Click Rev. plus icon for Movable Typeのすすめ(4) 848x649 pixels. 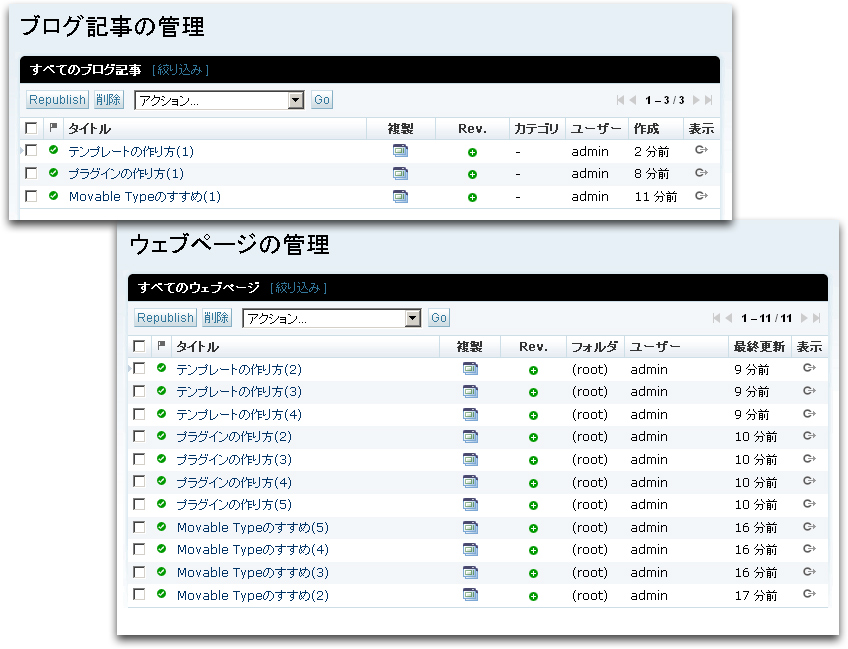[533, 551]
